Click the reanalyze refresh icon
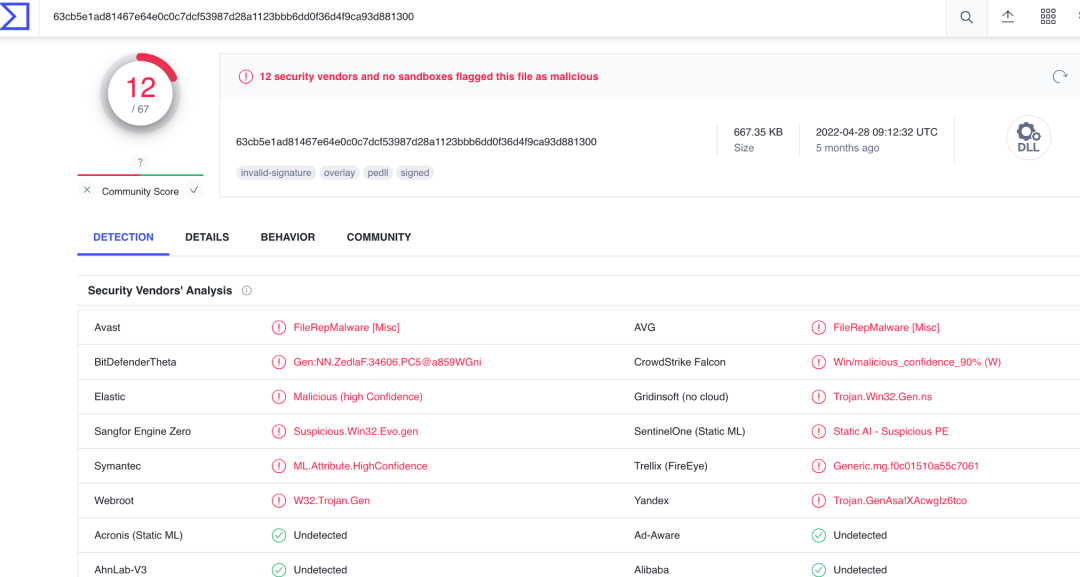The height and width of the screenshot is (577, 1080). (x=1059, y=76)
